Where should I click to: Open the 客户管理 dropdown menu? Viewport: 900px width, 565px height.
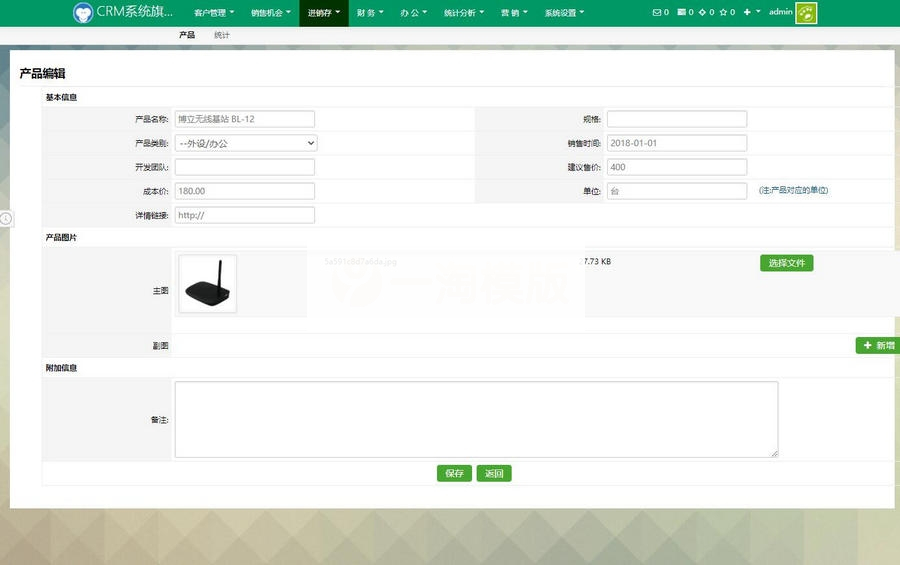tap(214, 13)
